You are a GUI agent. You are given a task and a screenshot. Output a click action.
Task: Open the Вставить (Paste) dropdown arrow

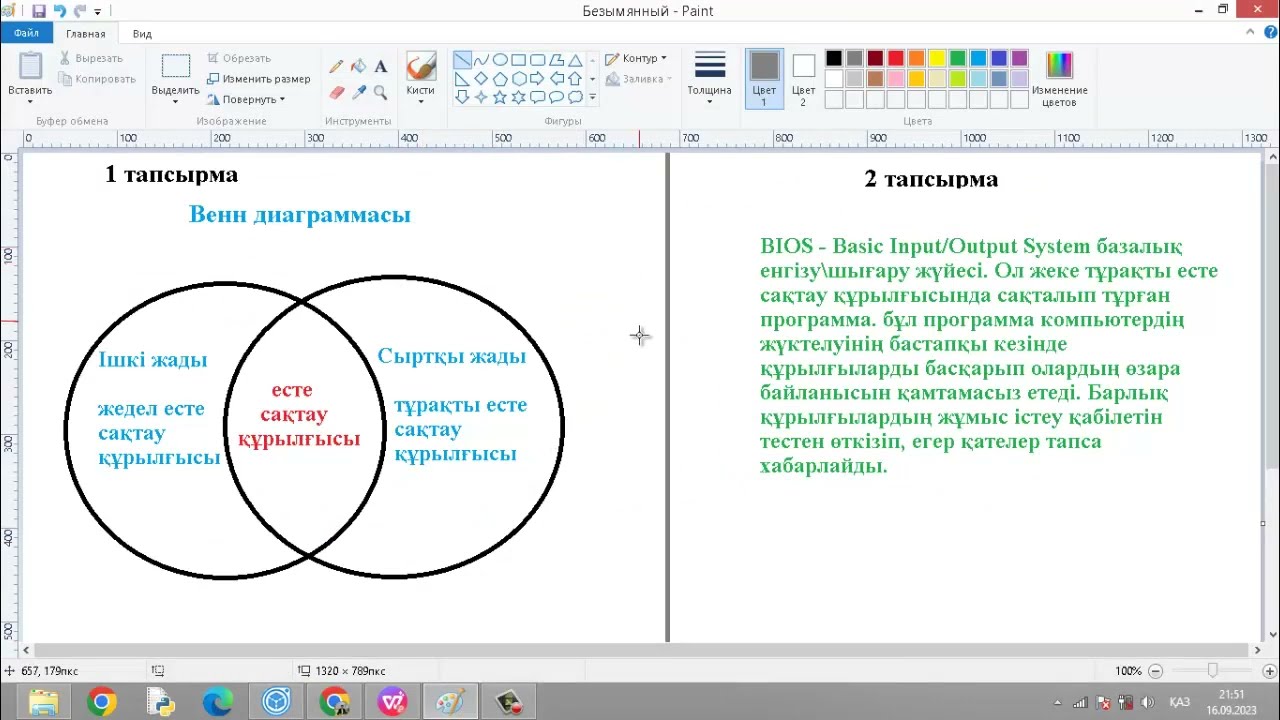pyautogui.click(x=30, y=102)
